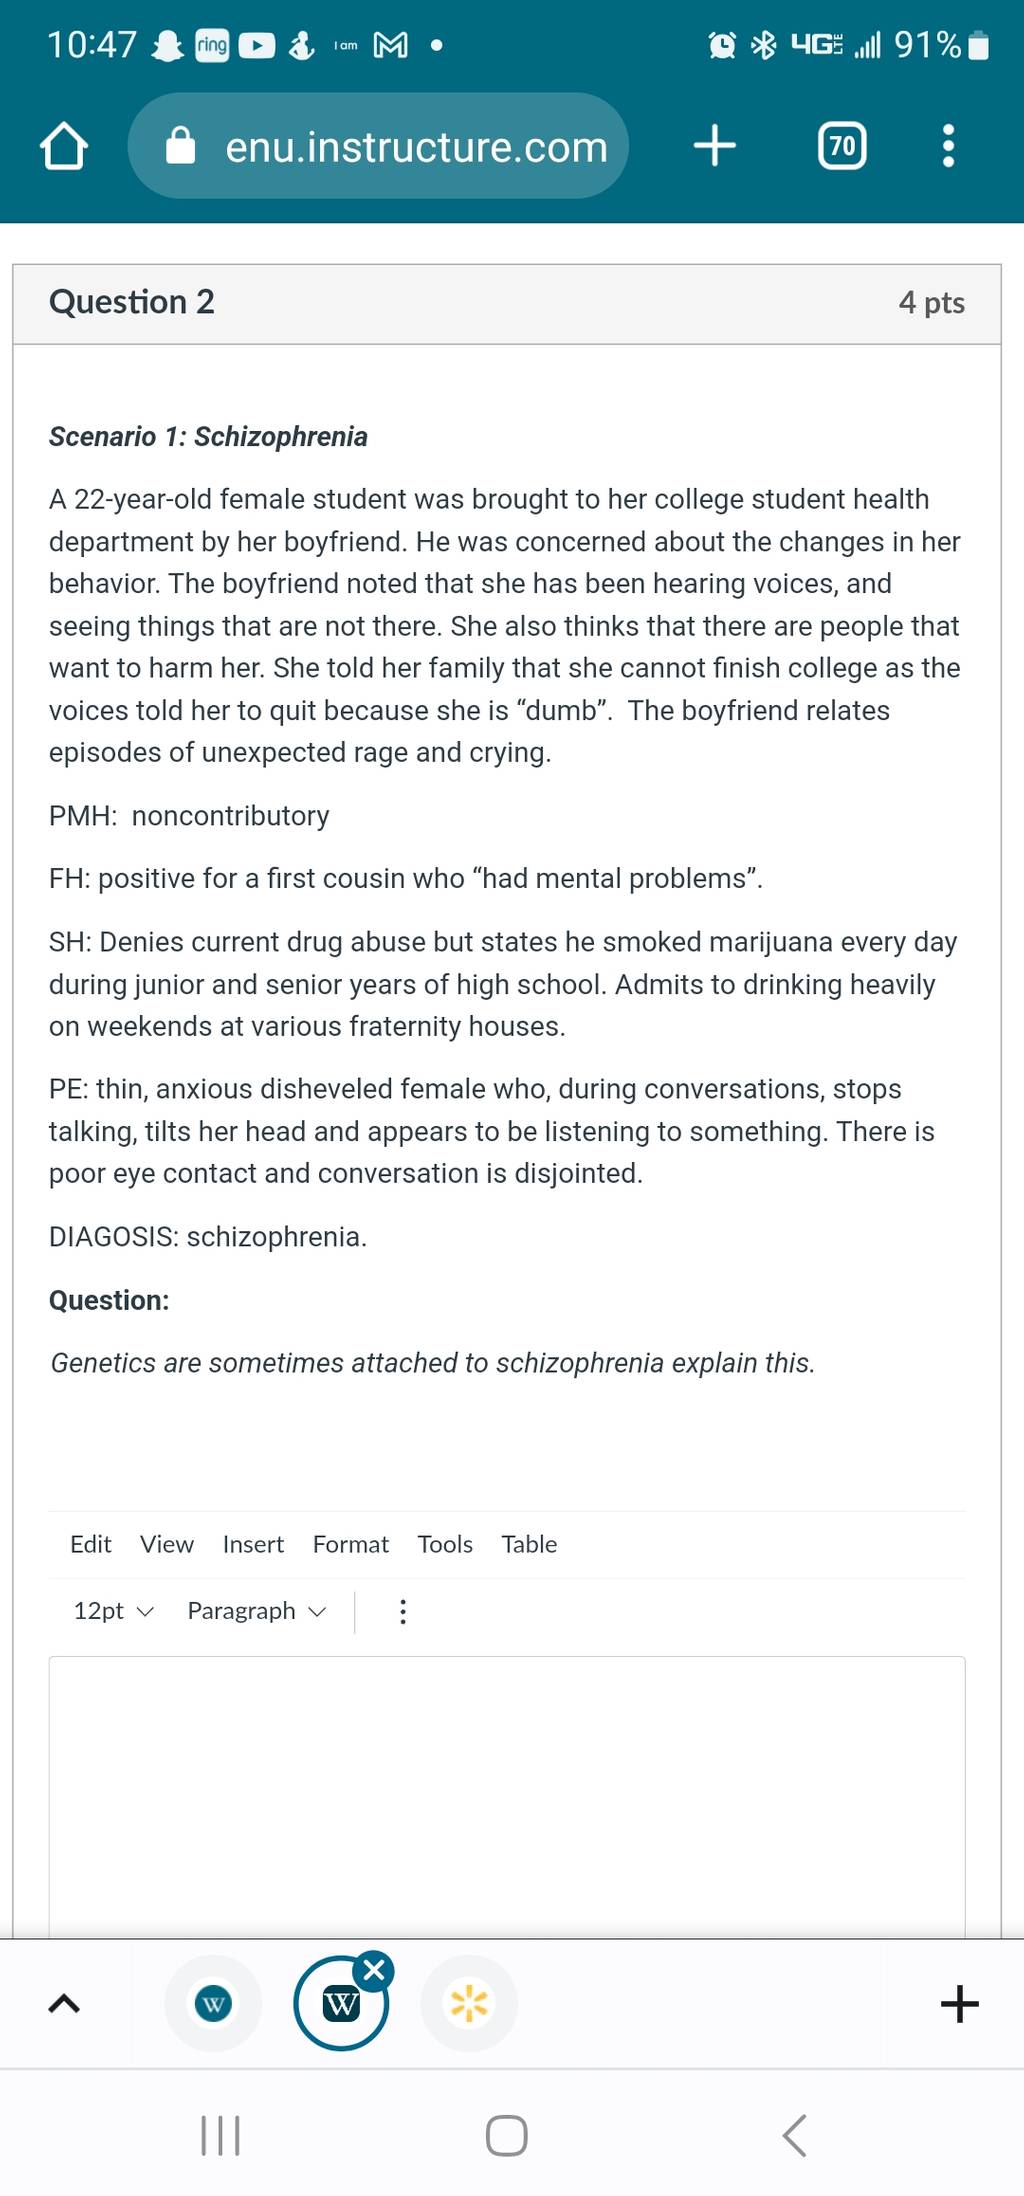Add a tab using the bottom plus
The width and height of the screenshot is (1024, 2196).
959,2003
